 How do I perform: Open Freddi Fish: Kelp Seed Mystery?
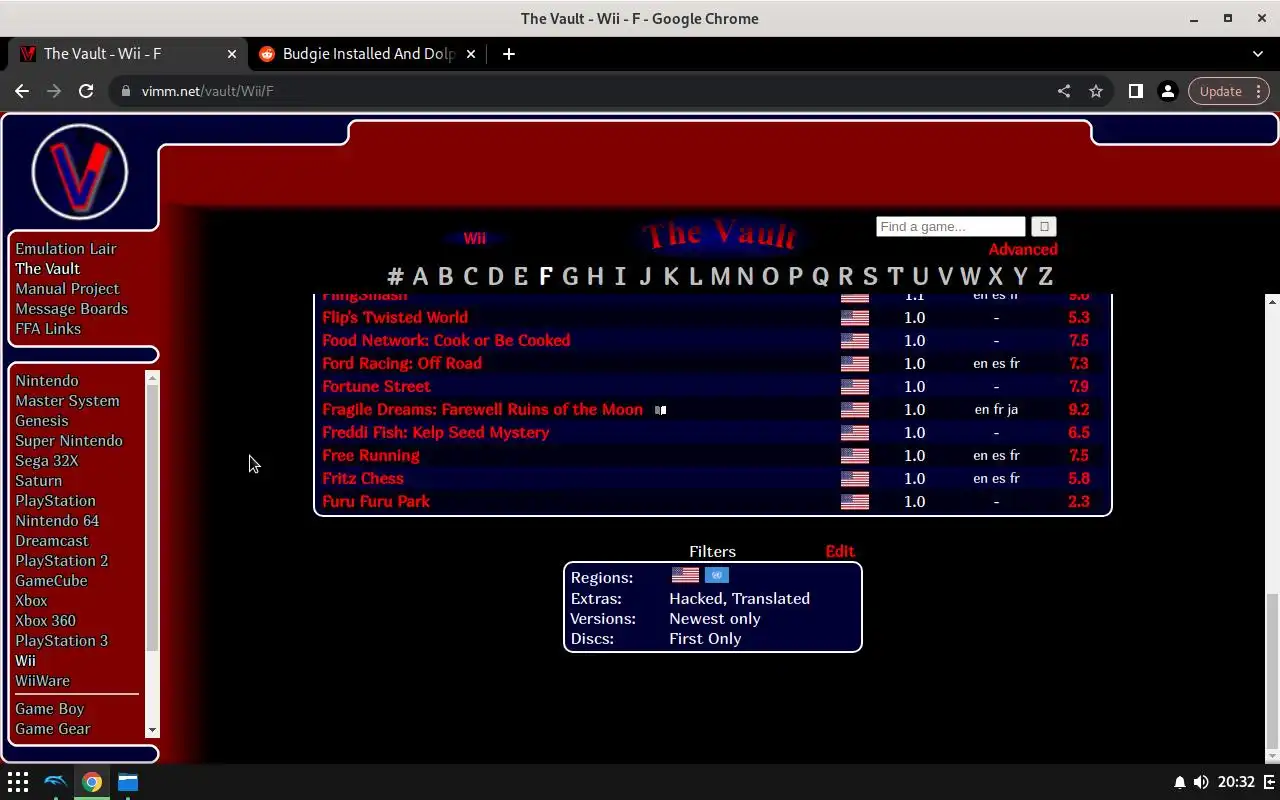(x=436, y=433)
